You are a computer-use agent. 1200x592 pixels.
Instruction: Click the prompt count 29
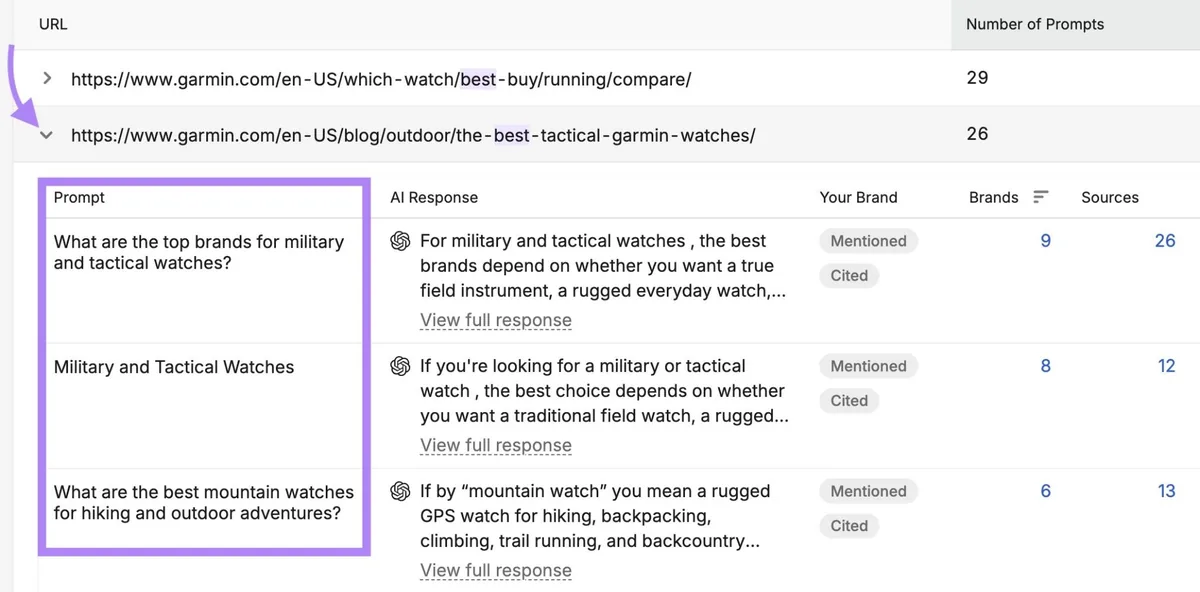point(977,77)
